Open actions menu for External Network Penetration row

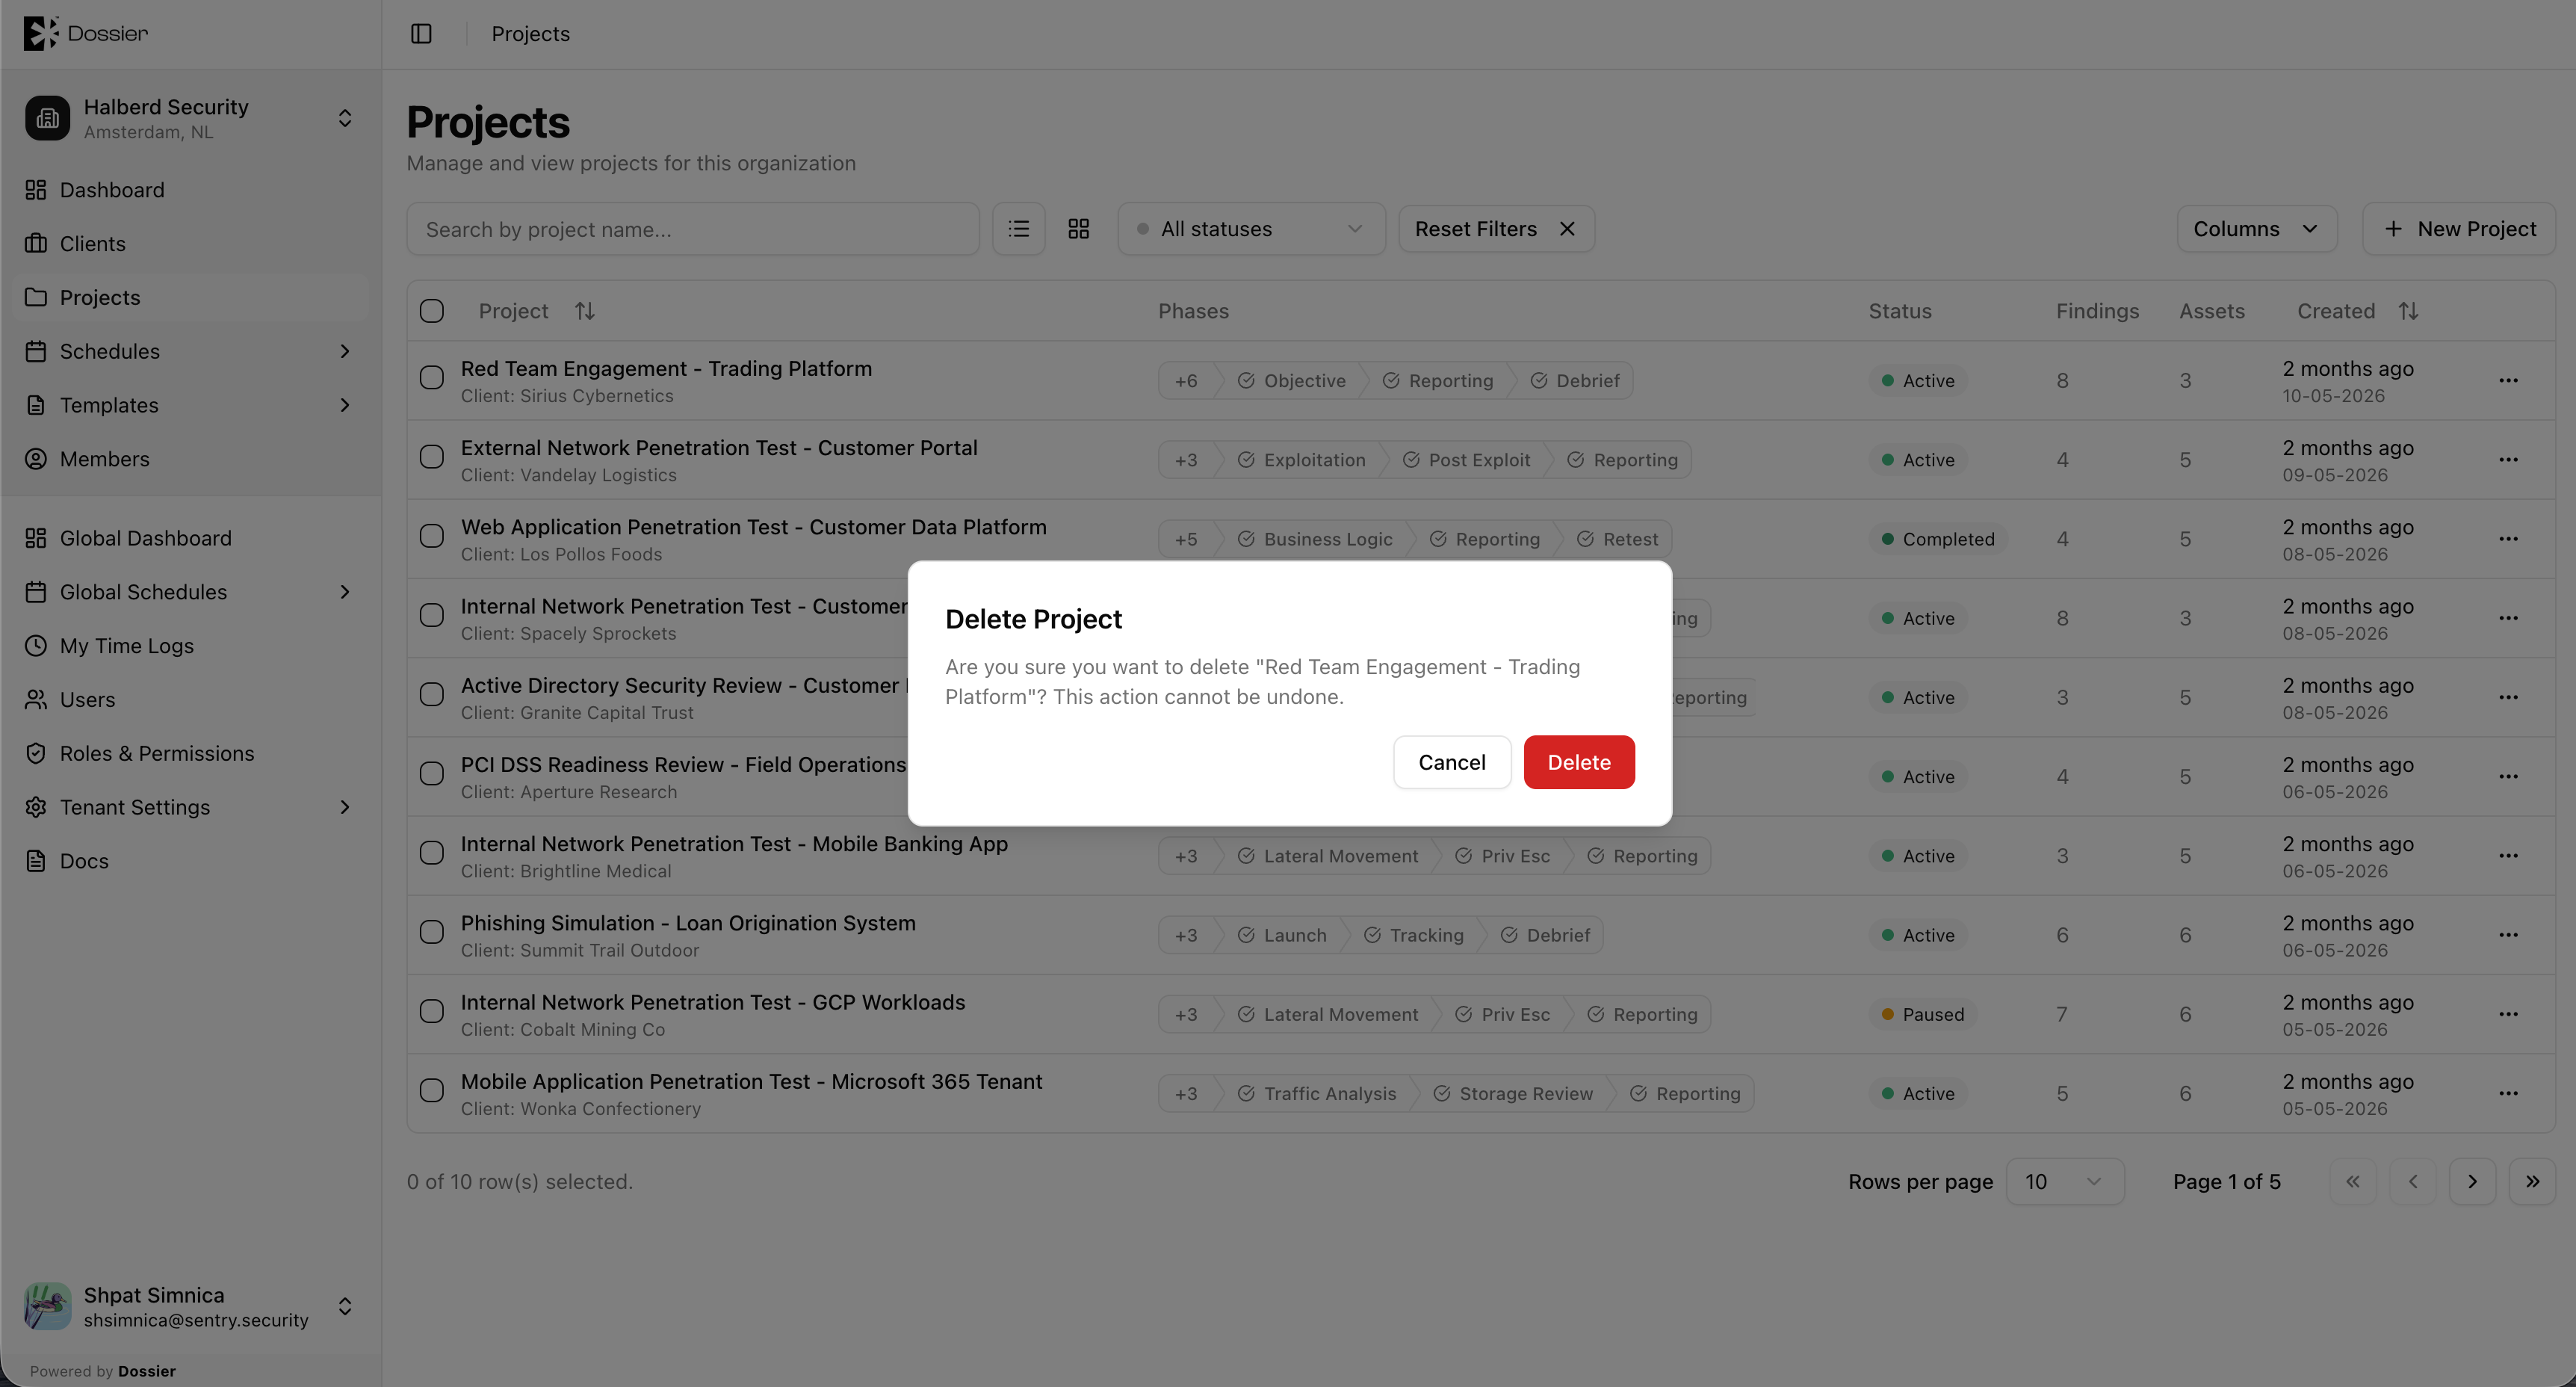click(x=2508, y=460)
